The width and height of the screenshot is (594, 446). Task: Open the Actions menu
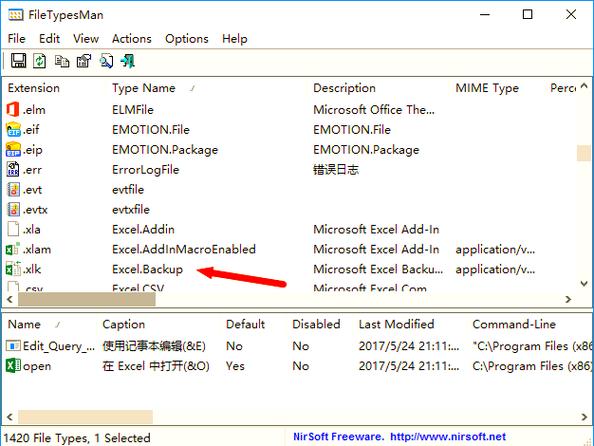coord(131,39)
